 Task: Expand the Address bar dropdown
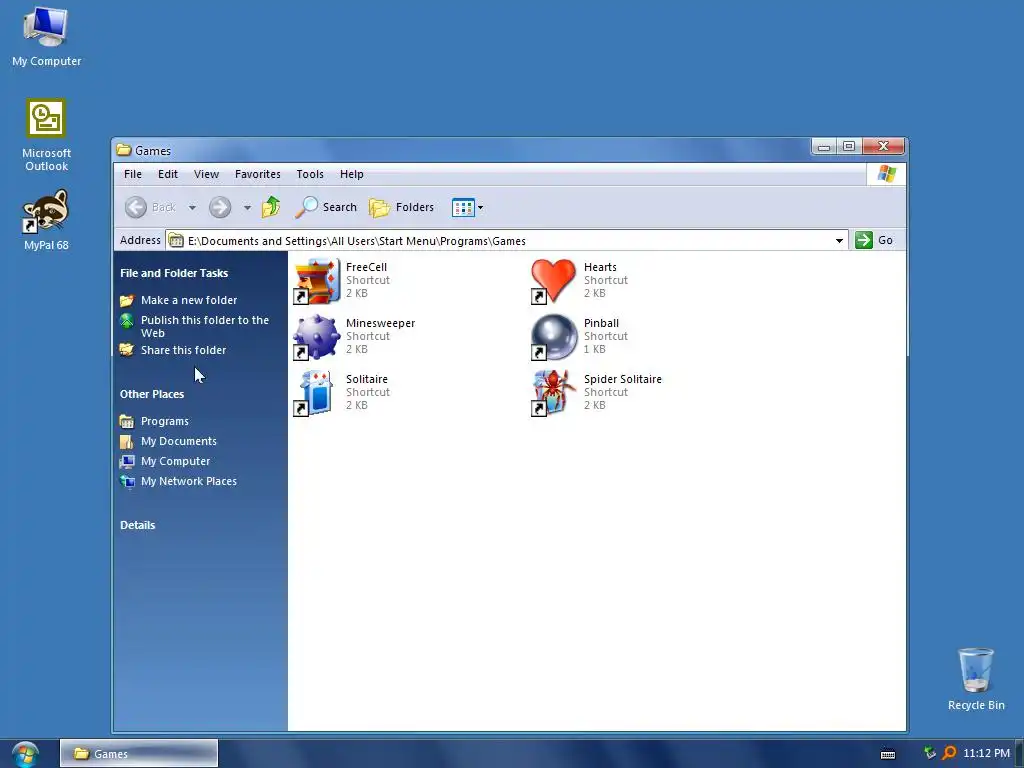[839, 240]
